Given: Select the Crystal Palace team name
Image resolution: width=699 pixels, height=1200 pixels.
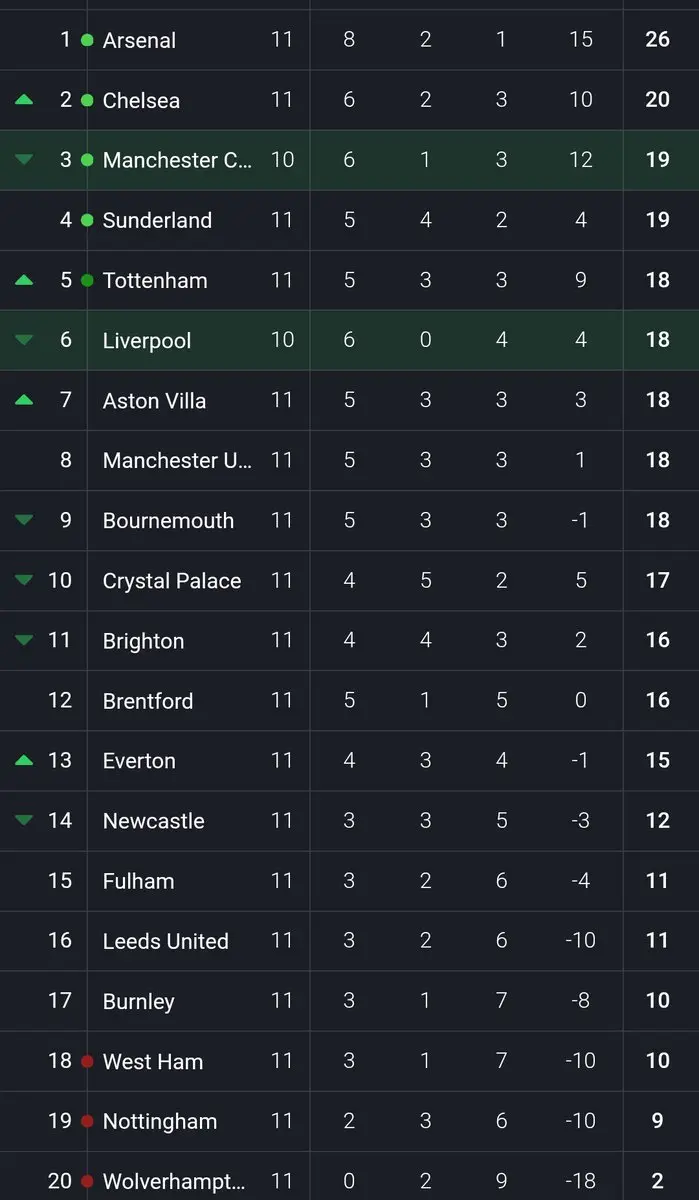Looking at the screenshot, I should 172,581.
